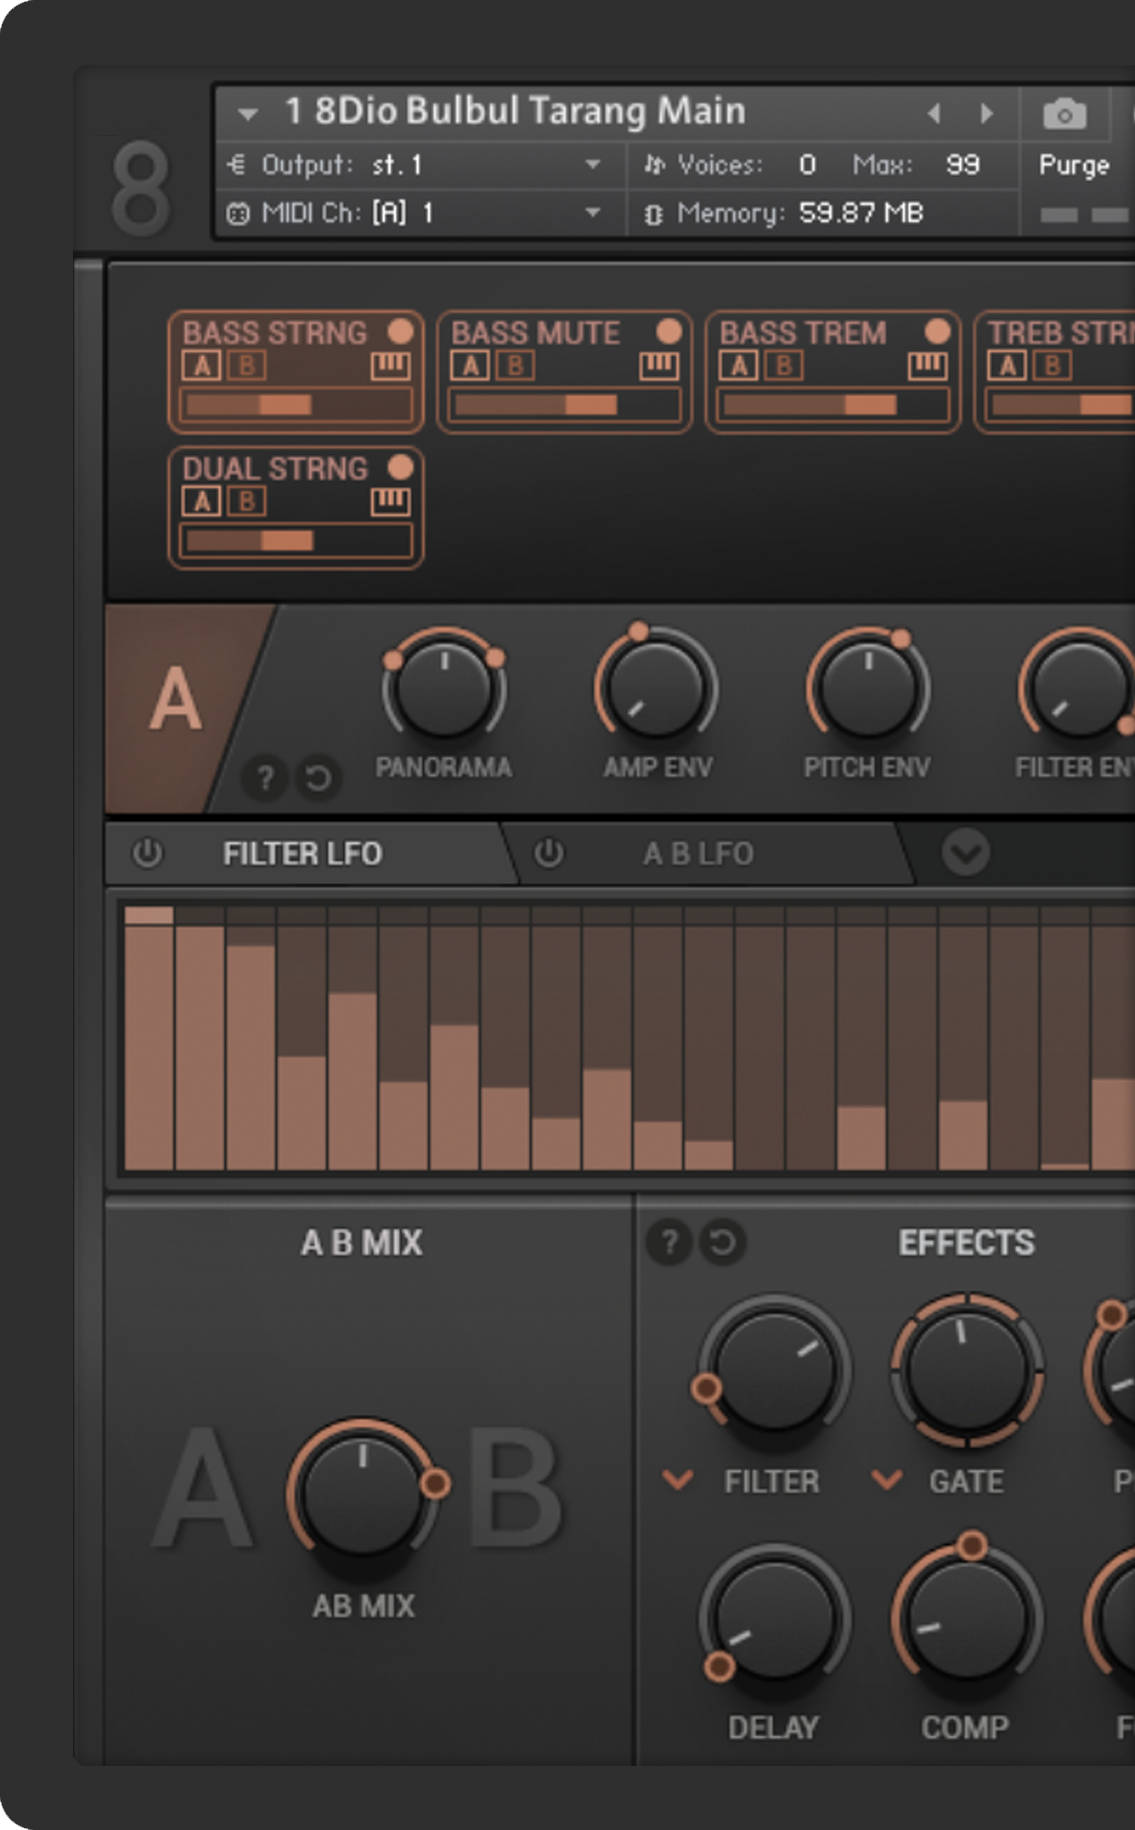Image resolution: width=1135 pixels, height=1830 pixels.
Task: Click keyboard icon in BASS STRNG slot
Action: pos(390,366)
